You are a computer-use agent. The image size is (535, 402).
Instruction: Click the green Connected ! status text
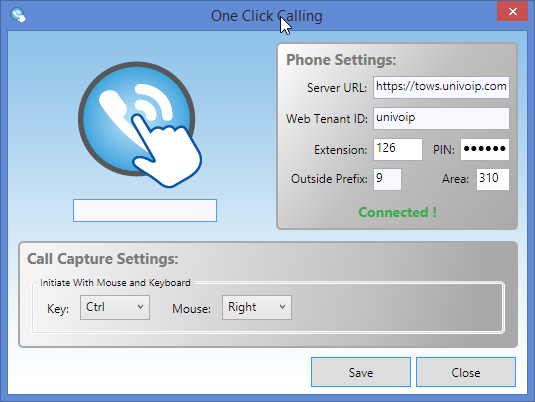click(397, 212)
